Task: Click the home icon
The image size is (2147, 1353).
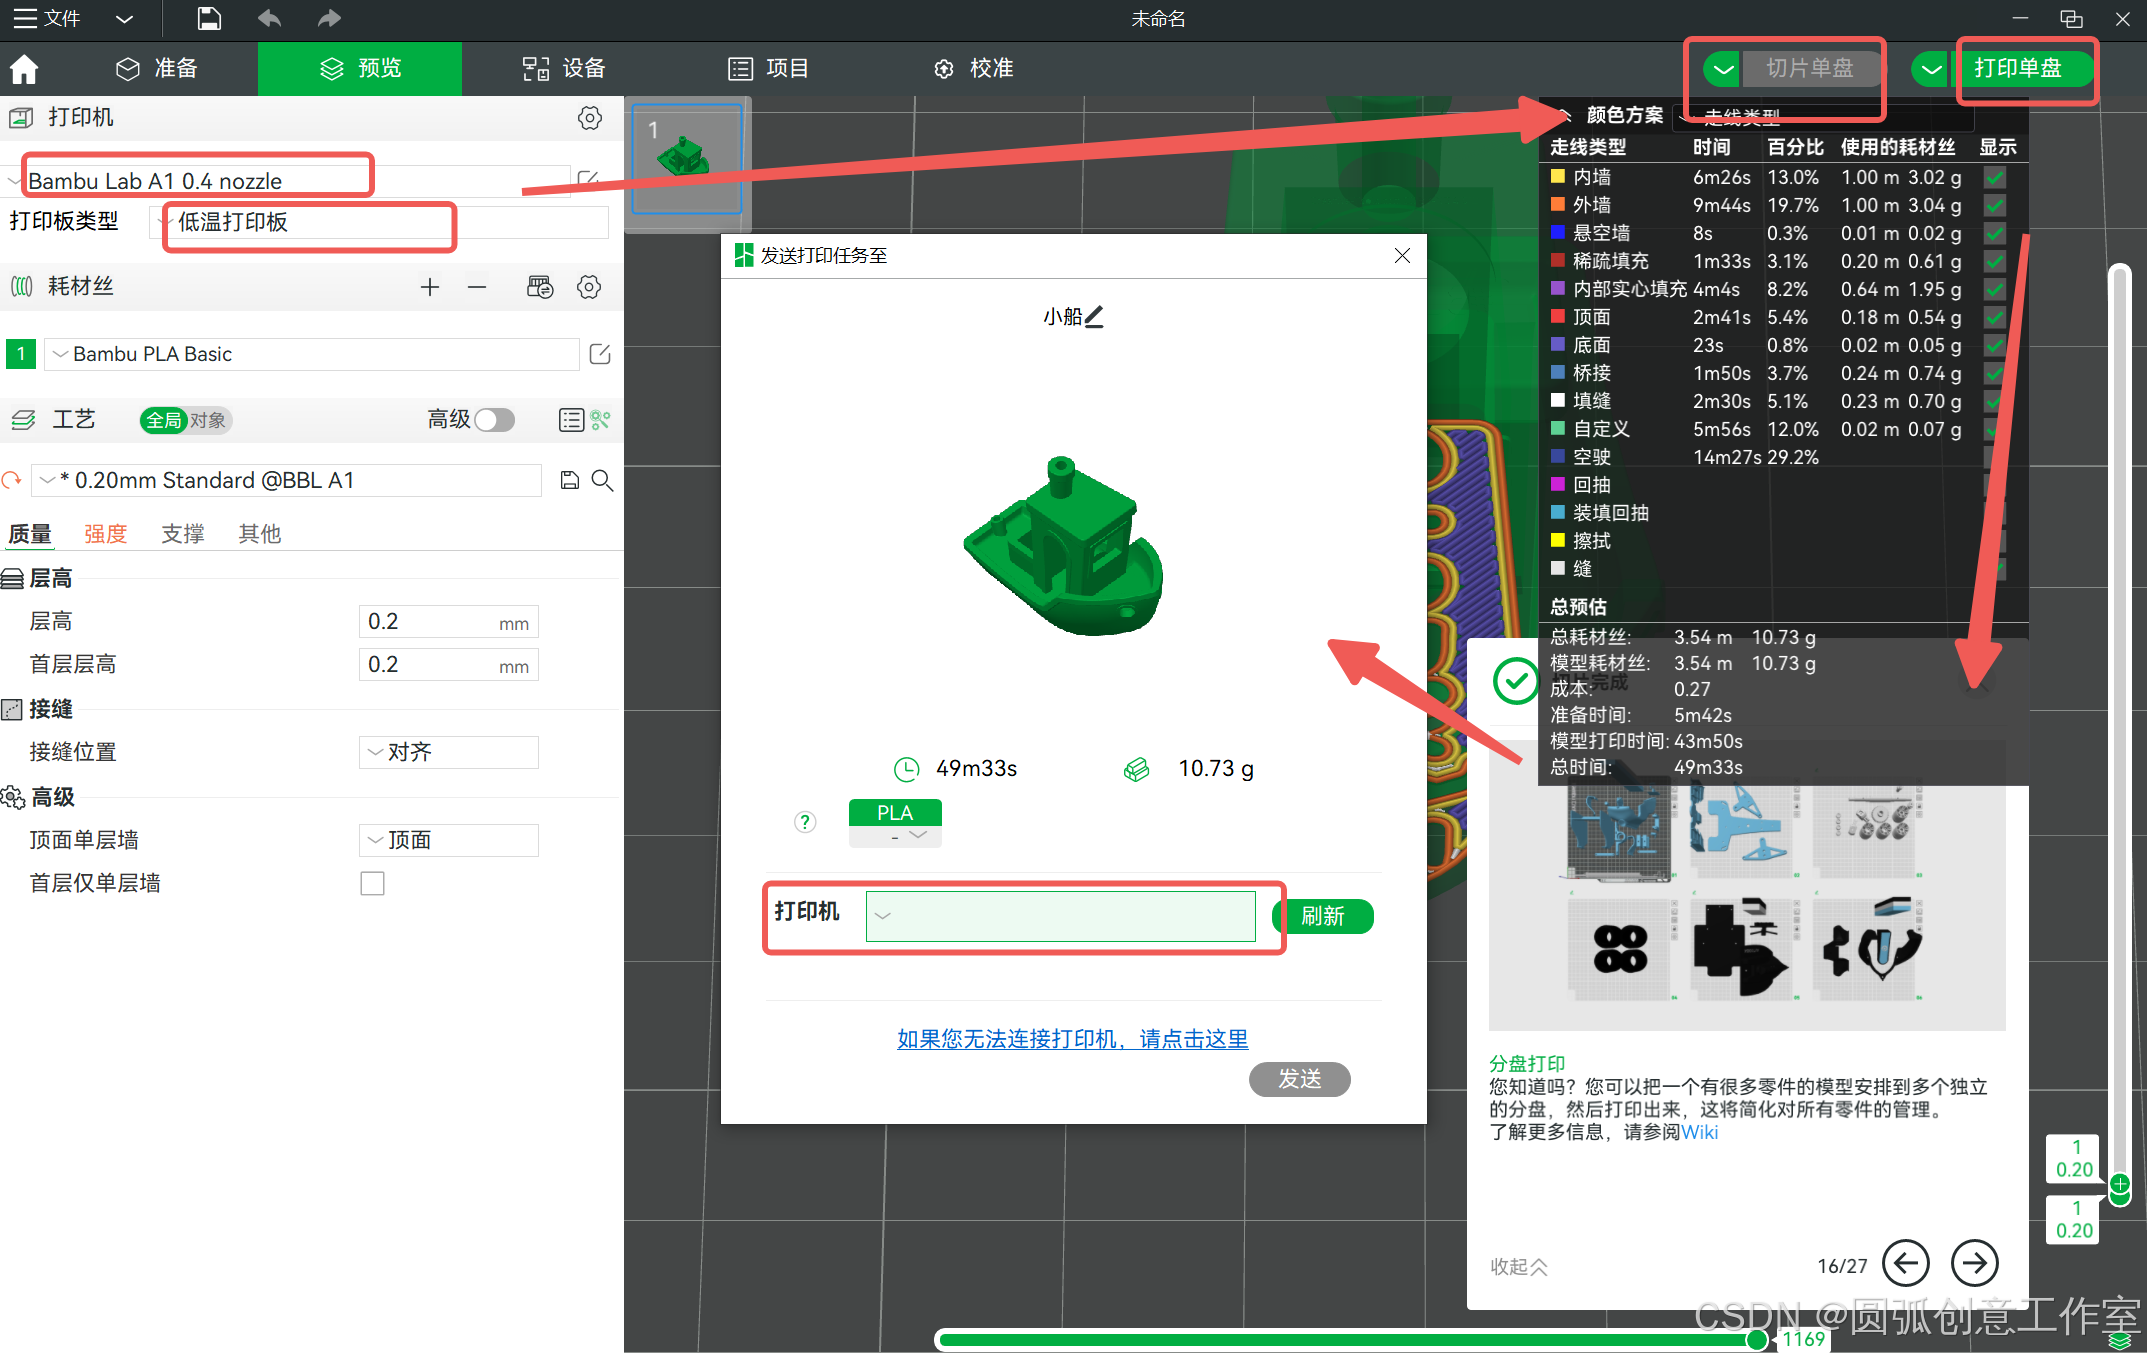Action: [x=24, y=69]
